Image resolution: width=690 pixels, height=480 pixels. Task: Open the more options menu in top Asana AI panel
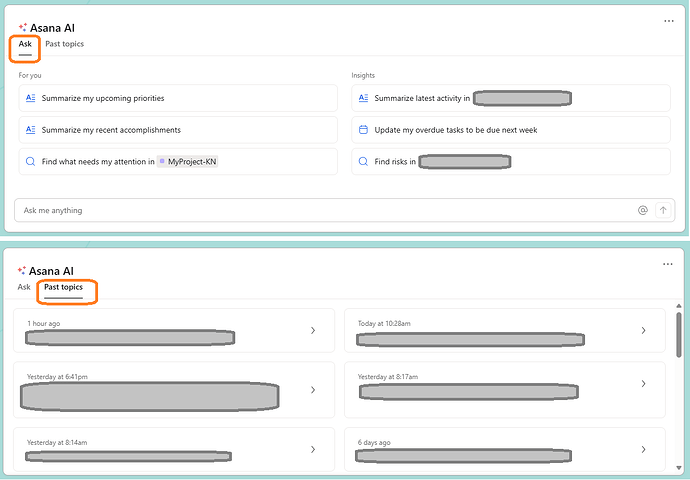coord(668,21)
